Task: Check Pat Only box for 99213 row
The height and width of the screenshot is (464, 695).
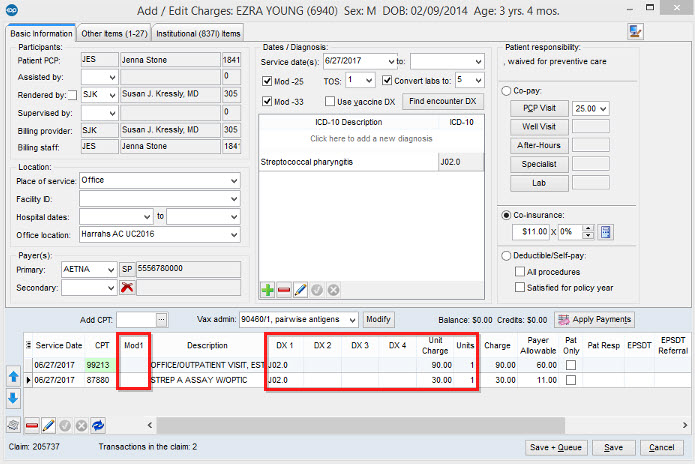Action: (x=571, y=365)
